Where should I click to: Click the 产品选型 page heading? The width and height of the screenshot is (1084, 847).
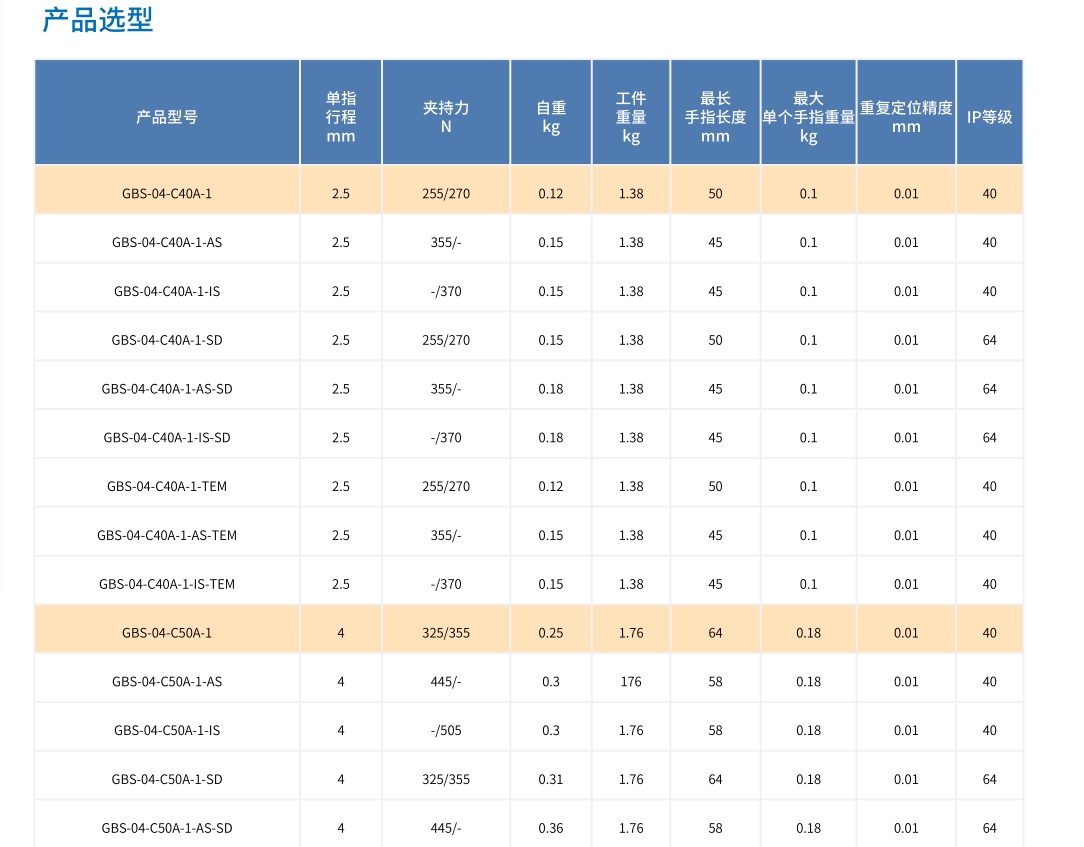tap(98, 20)
